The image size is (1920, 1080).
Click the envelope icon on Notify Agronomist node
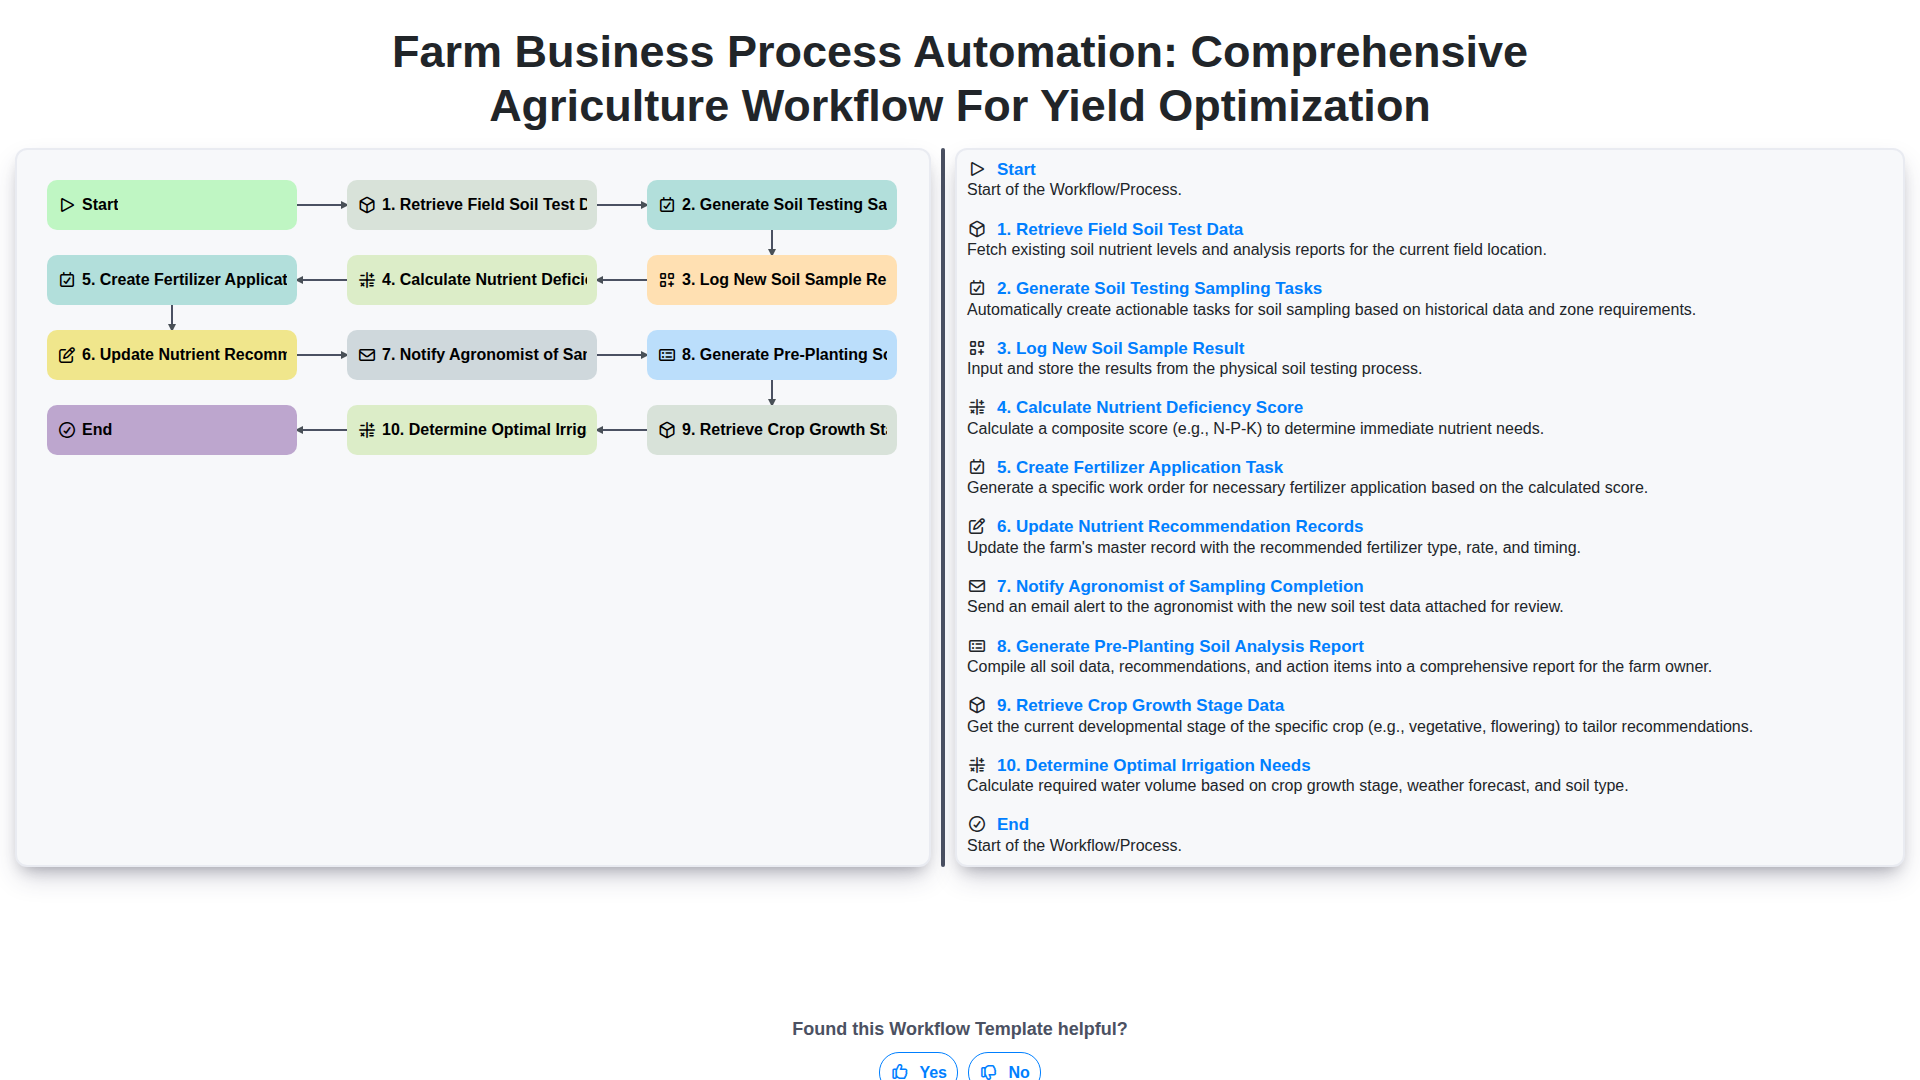click(367, 355)
